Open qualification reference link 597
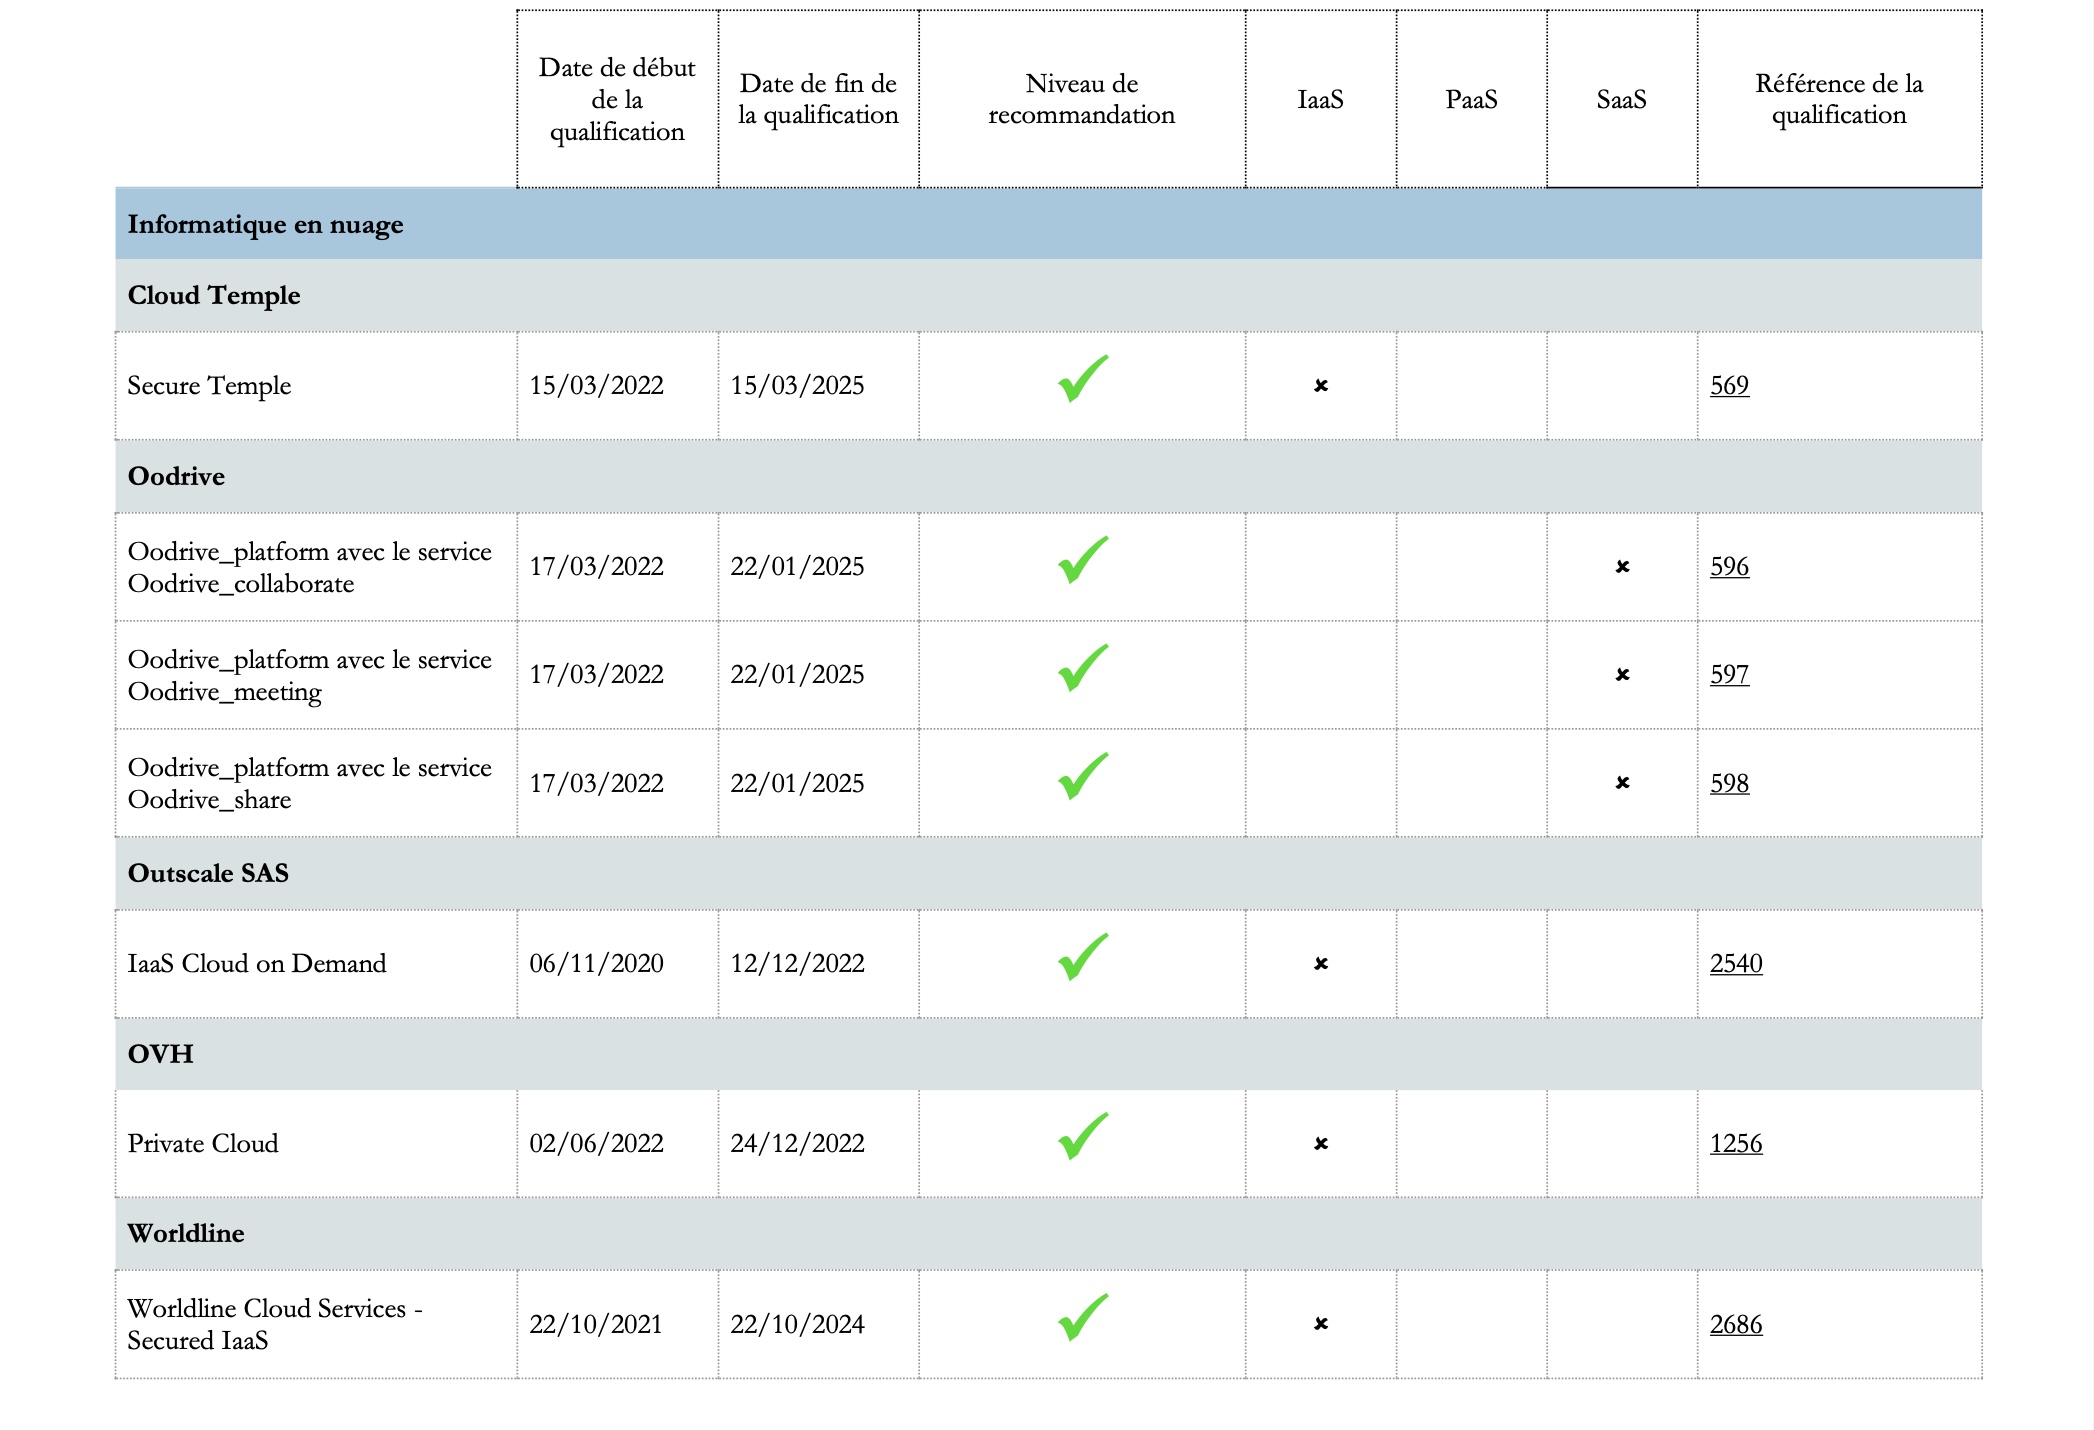Image resolution: width=2094 pixels, height=1430 pixels. [x=1729, y=675]
